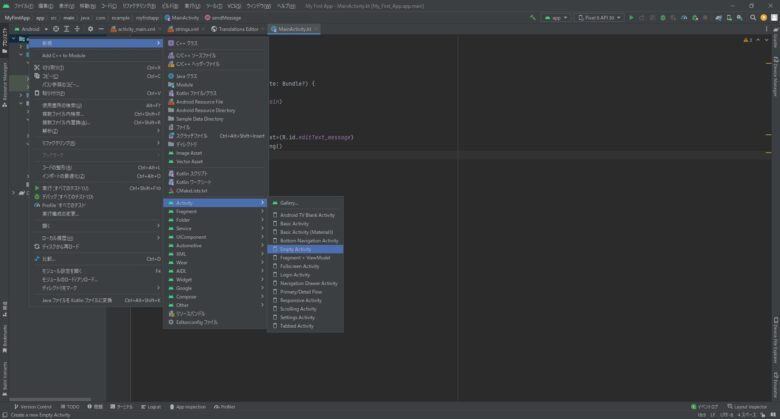Choose Java Class in New menu
The height and width of the screenshot is (419, 780).
click(x=215, y=76)
